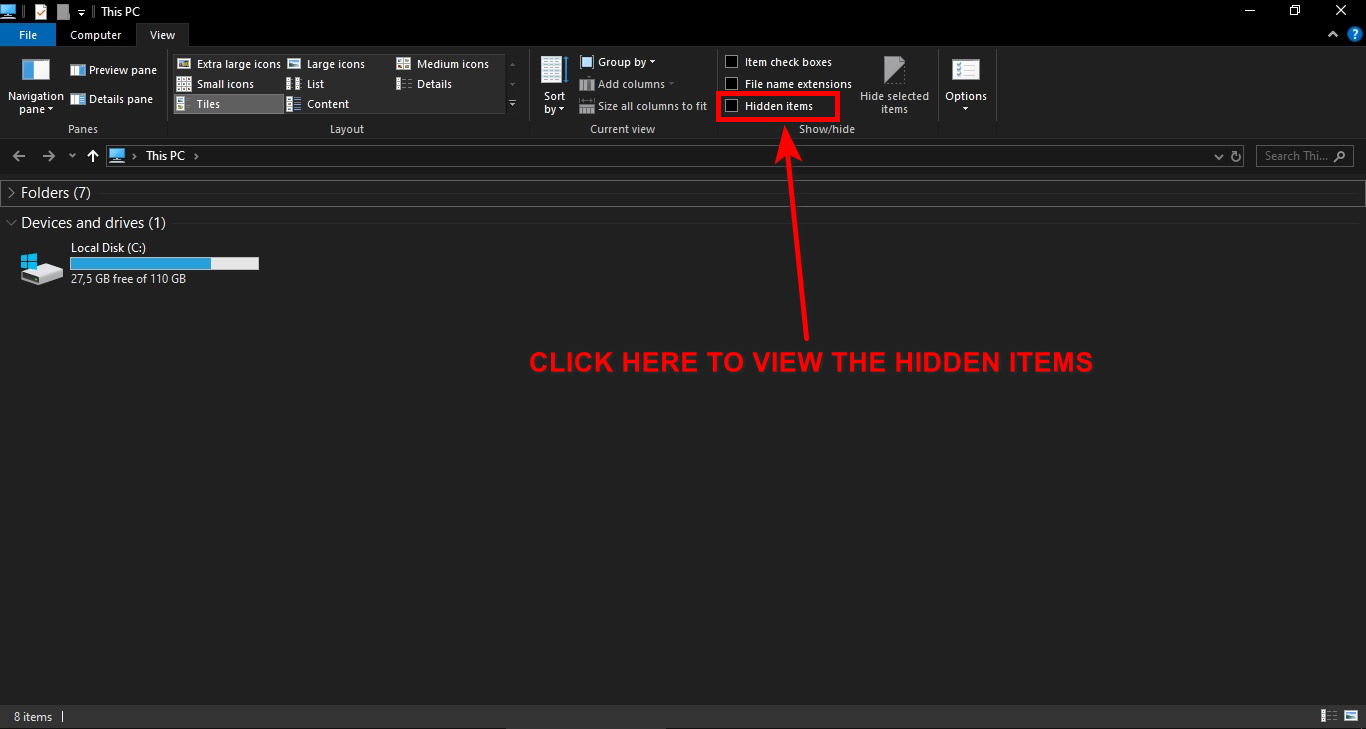Open File Explorer help icon
This screenshot has width=1366, height=729.
[1355, 35]
